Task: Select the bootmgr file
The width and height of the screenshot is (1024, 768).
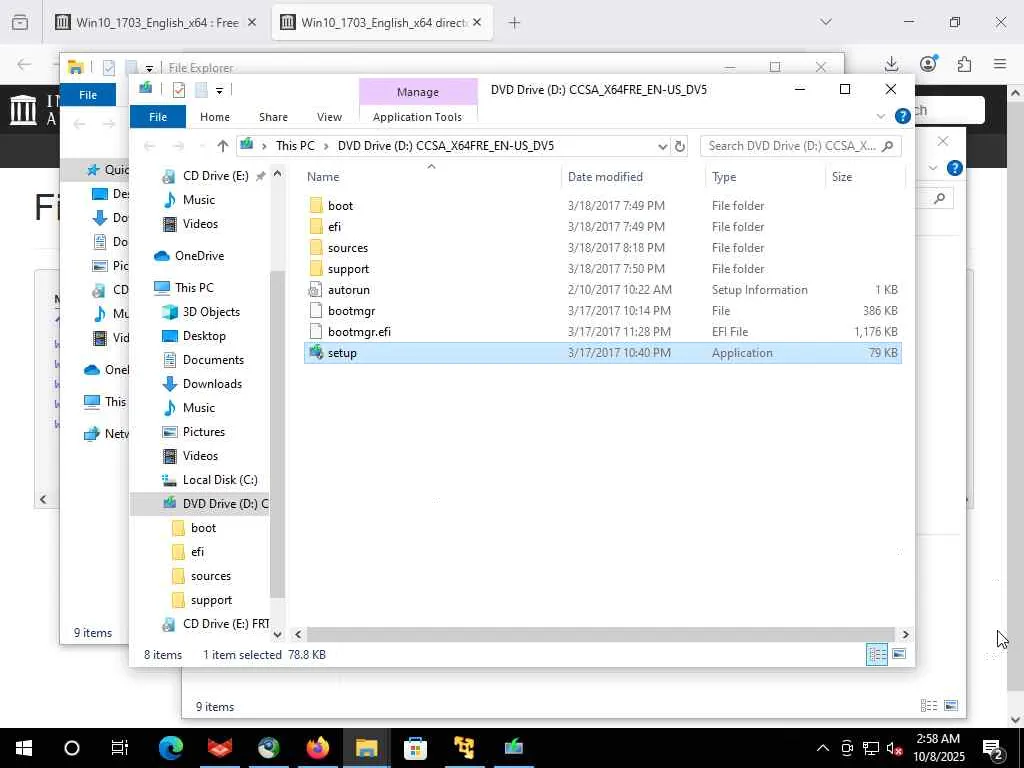Action: click(x=351, y=311)
